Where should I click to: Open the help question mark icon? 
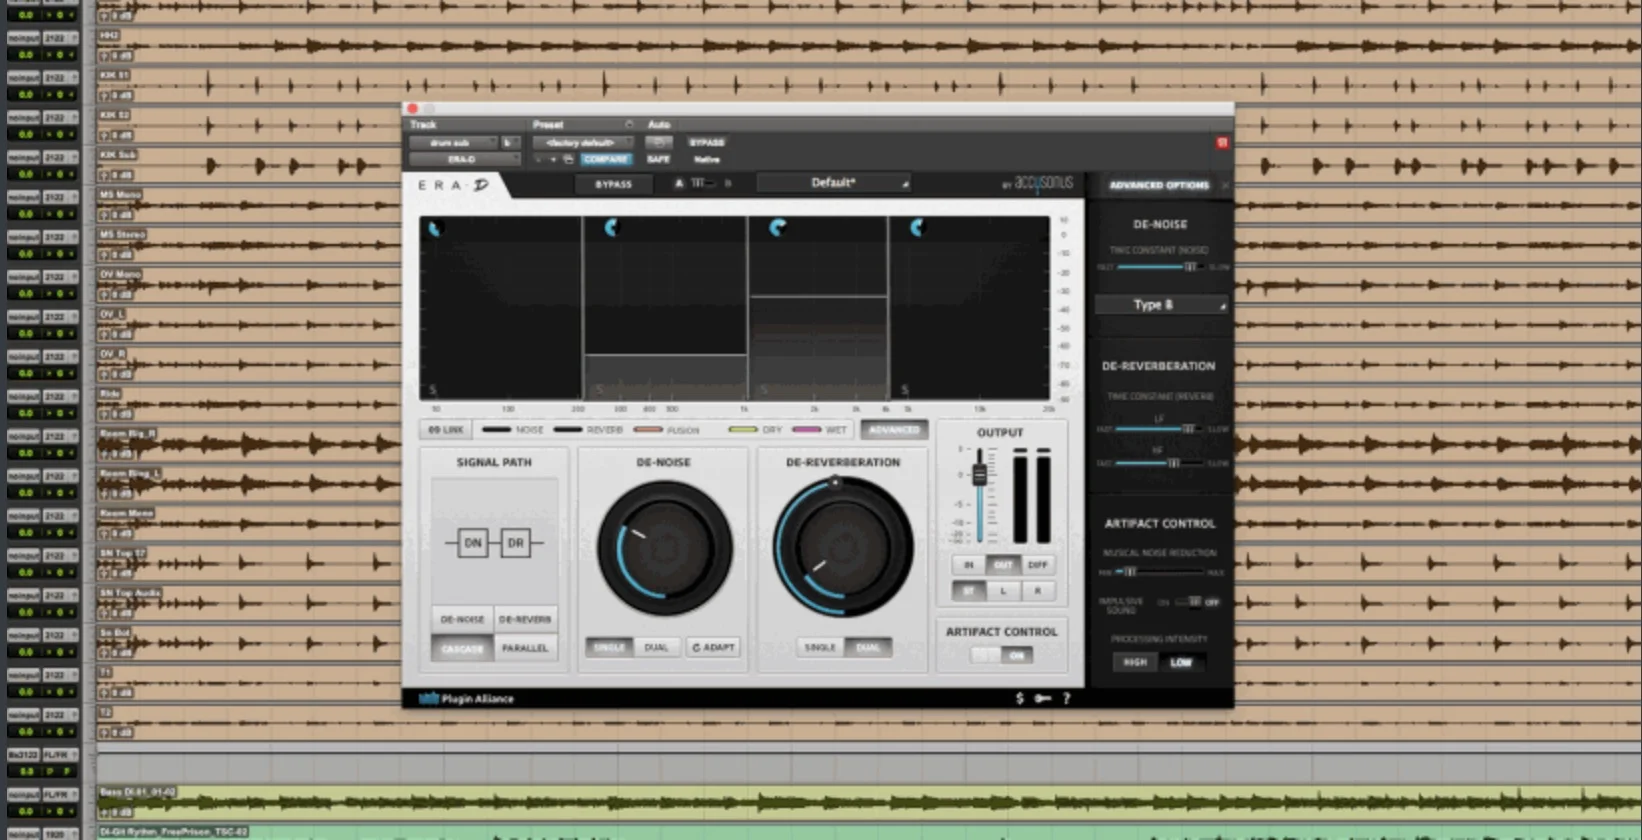point(1066,698)
